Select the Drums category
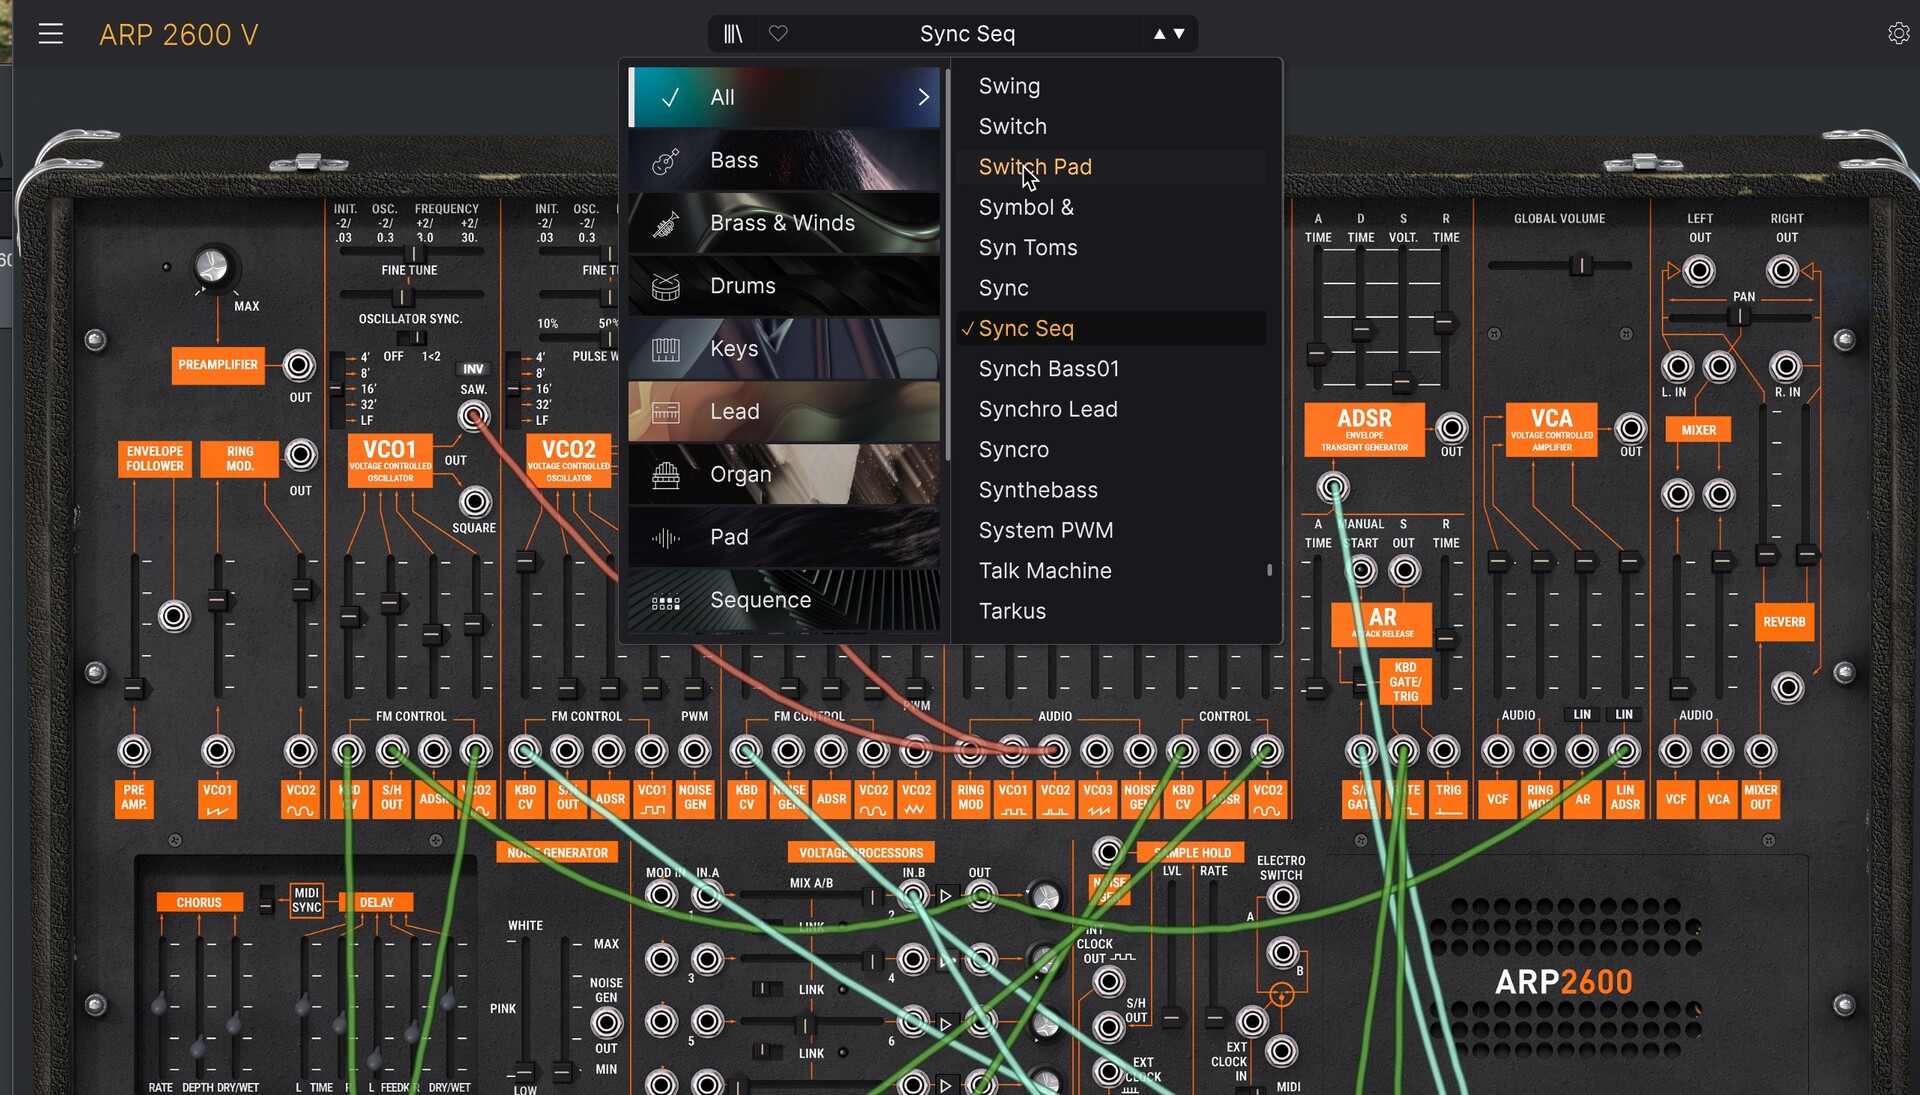Image resolution: width=1920 pixels, height=1095 pixels. (784, 286)
